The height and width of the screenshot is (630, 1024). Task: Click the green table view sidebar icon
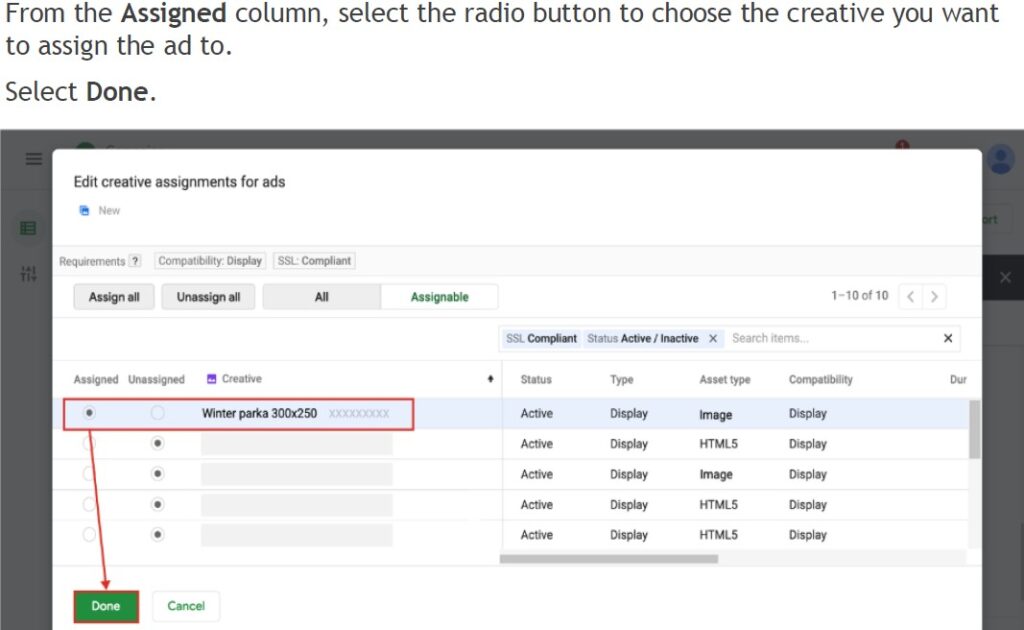(x=28, y=228)
